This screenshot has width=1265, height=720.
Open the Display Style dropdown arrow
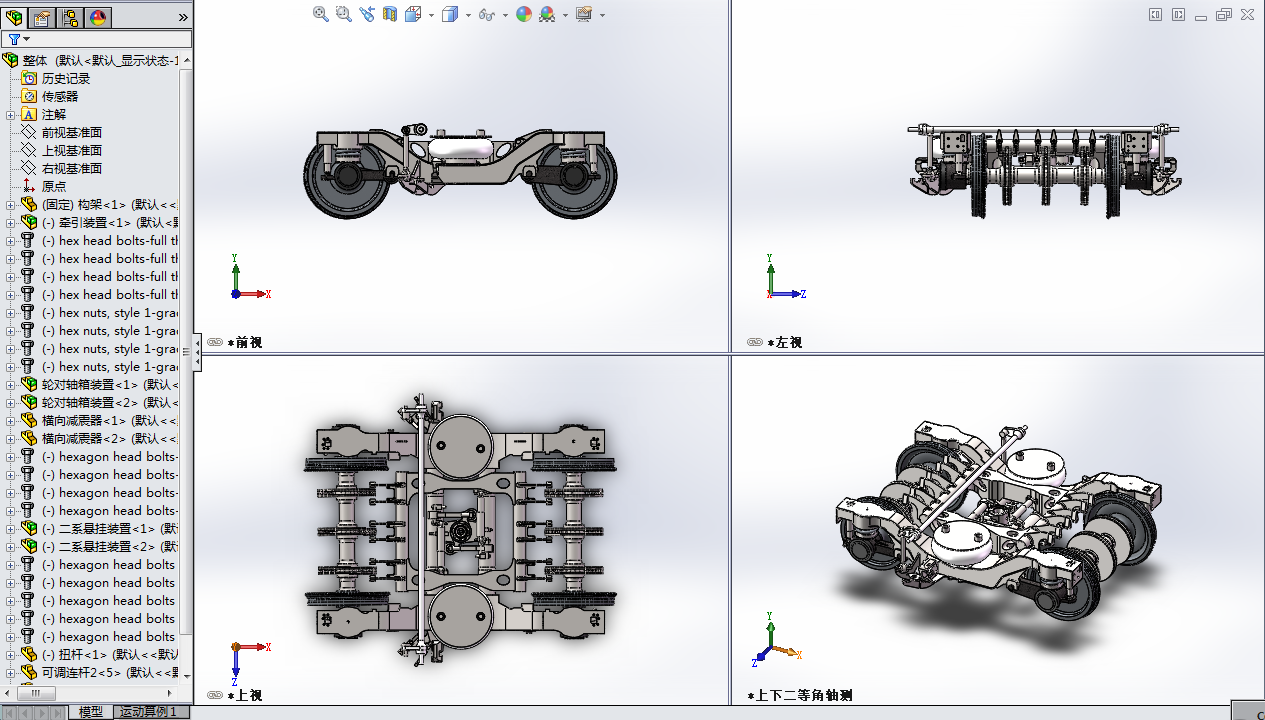click(468, 15)
